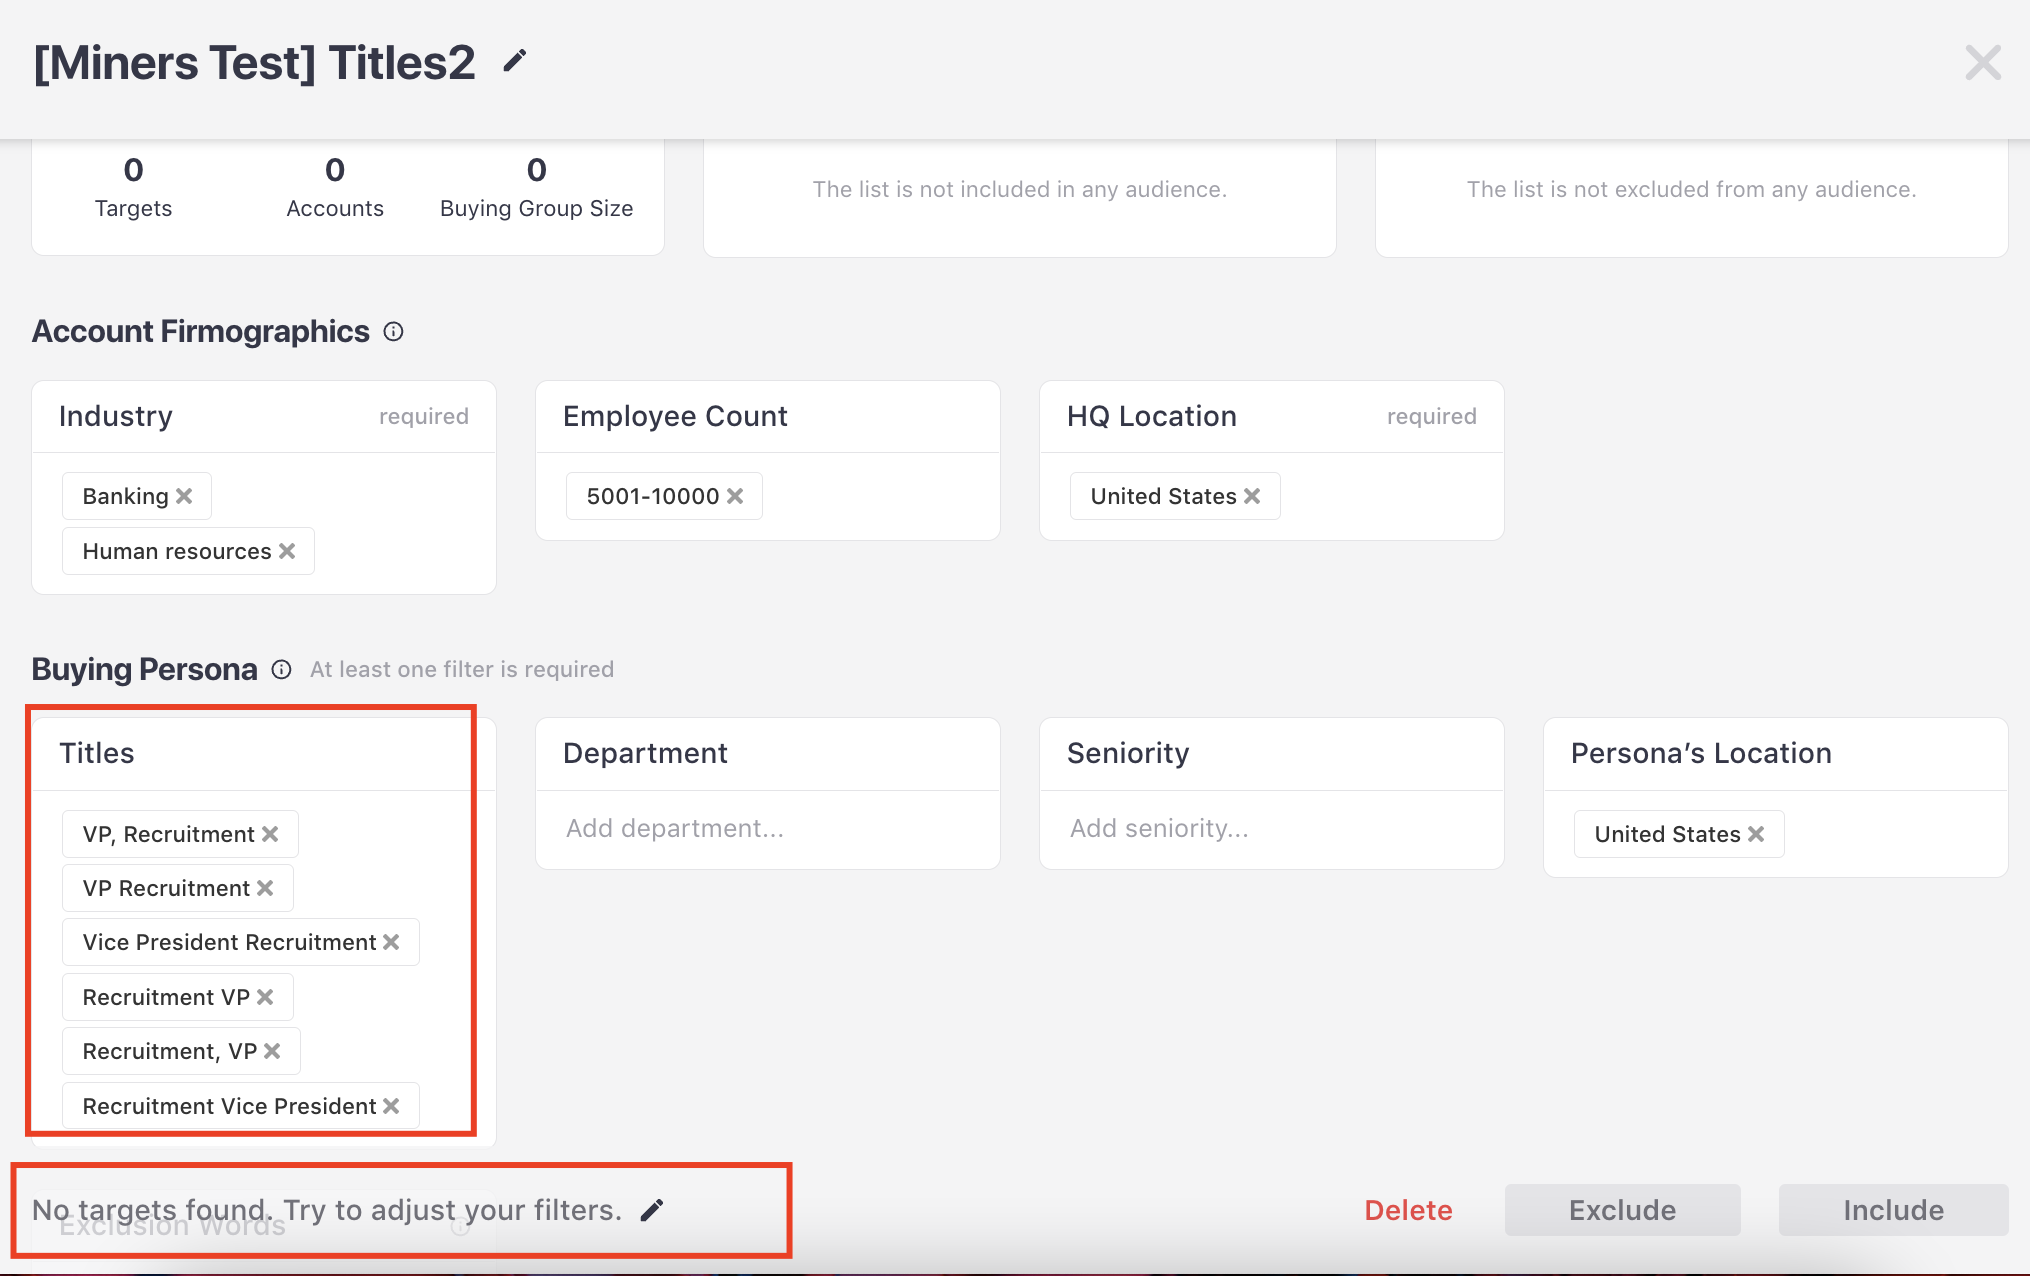Remove the VP Recruitment title tag
The height and width of the screenshot is (1276, 2030).
265,888
